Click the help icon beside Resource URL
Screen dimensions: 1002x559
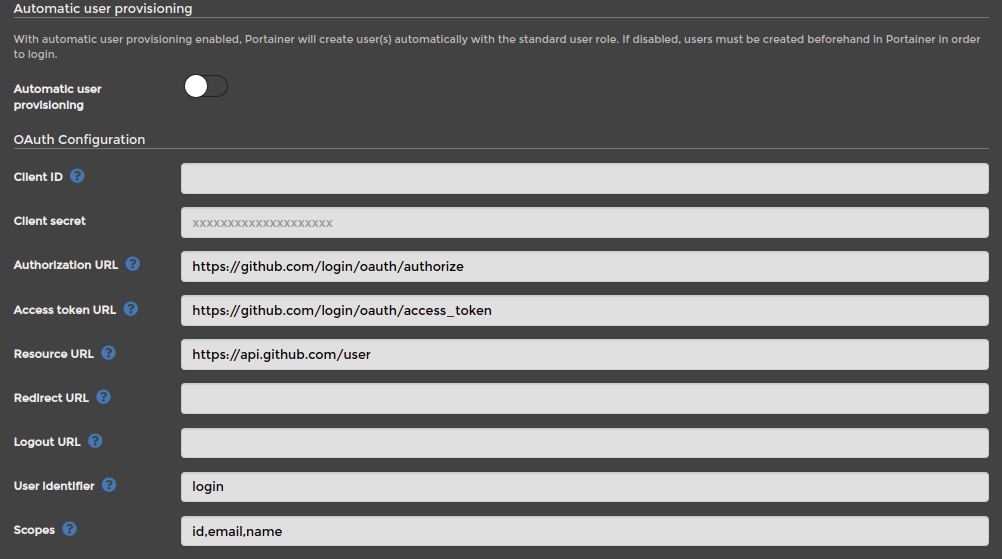coord(109,353)
